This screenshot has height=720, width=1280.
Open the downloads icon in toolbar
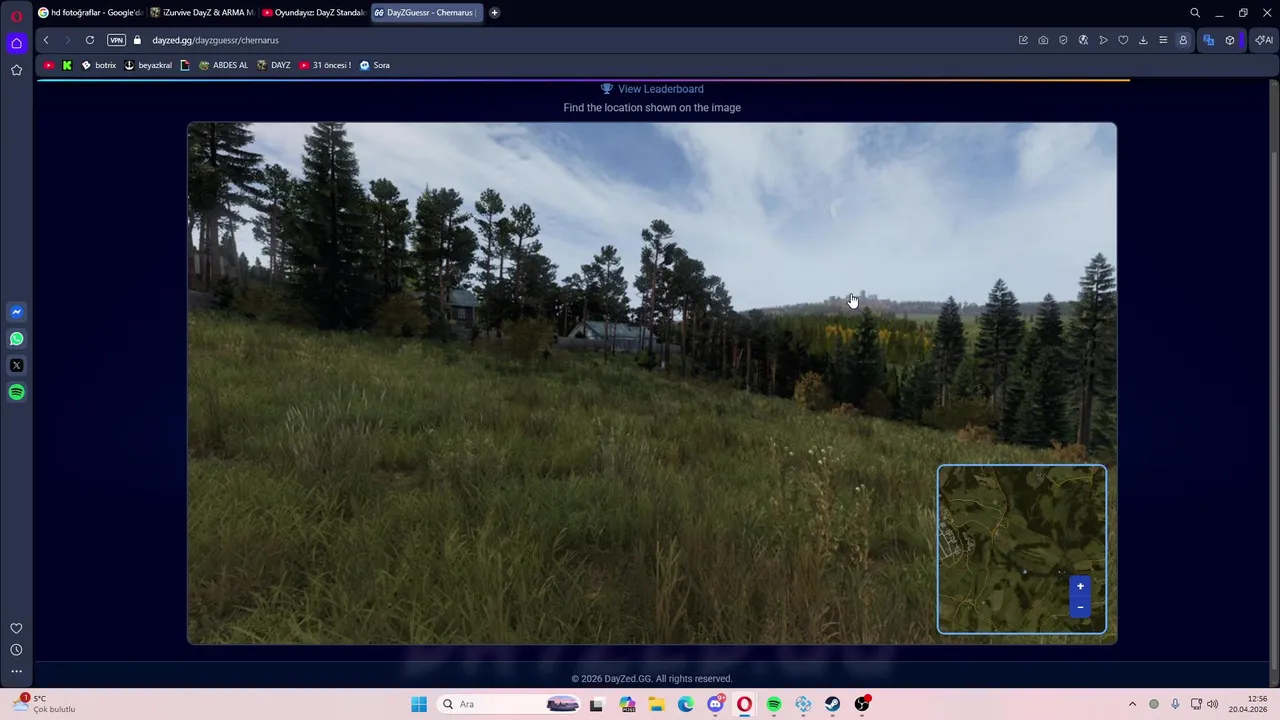tap(1143, 40)
